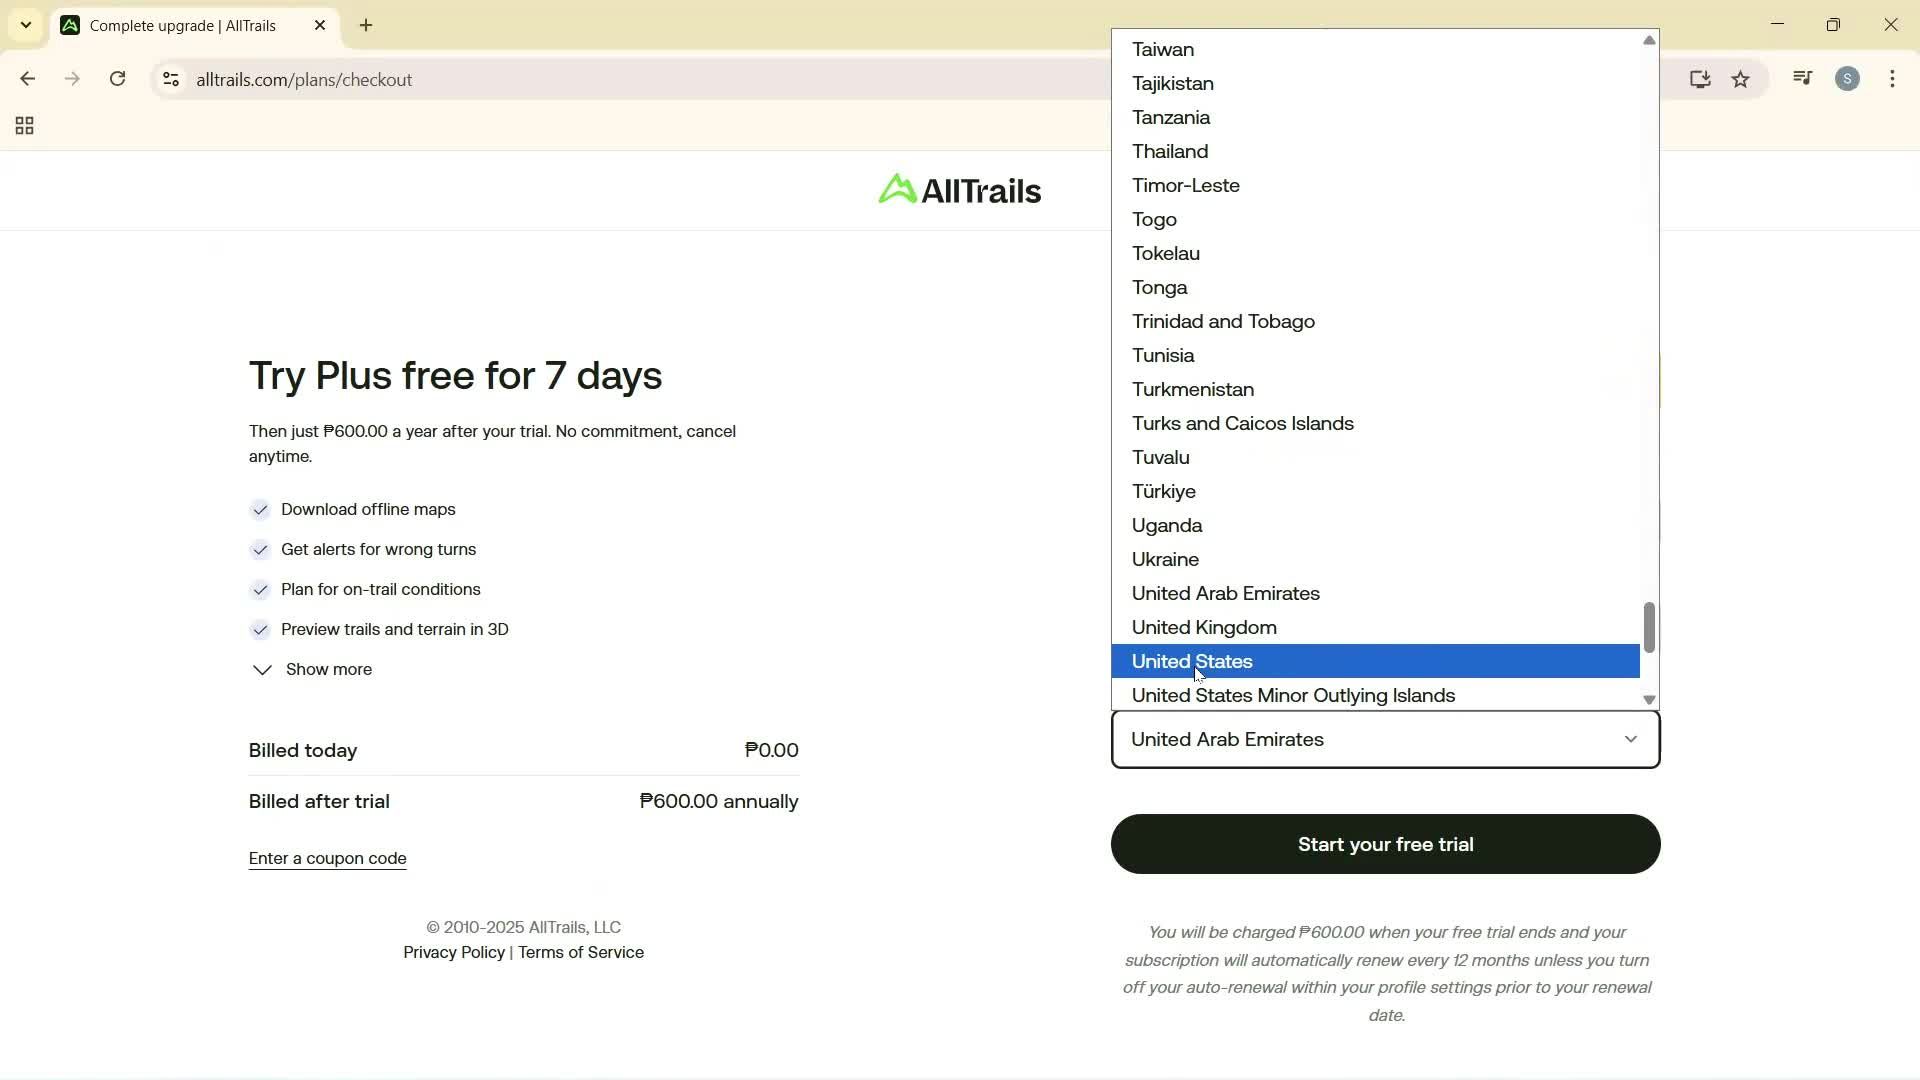The height and width of the screenshot is (1080, 1920).
Task: Open the Chrome three-dot menu
Action: [x=1892, y=79]
